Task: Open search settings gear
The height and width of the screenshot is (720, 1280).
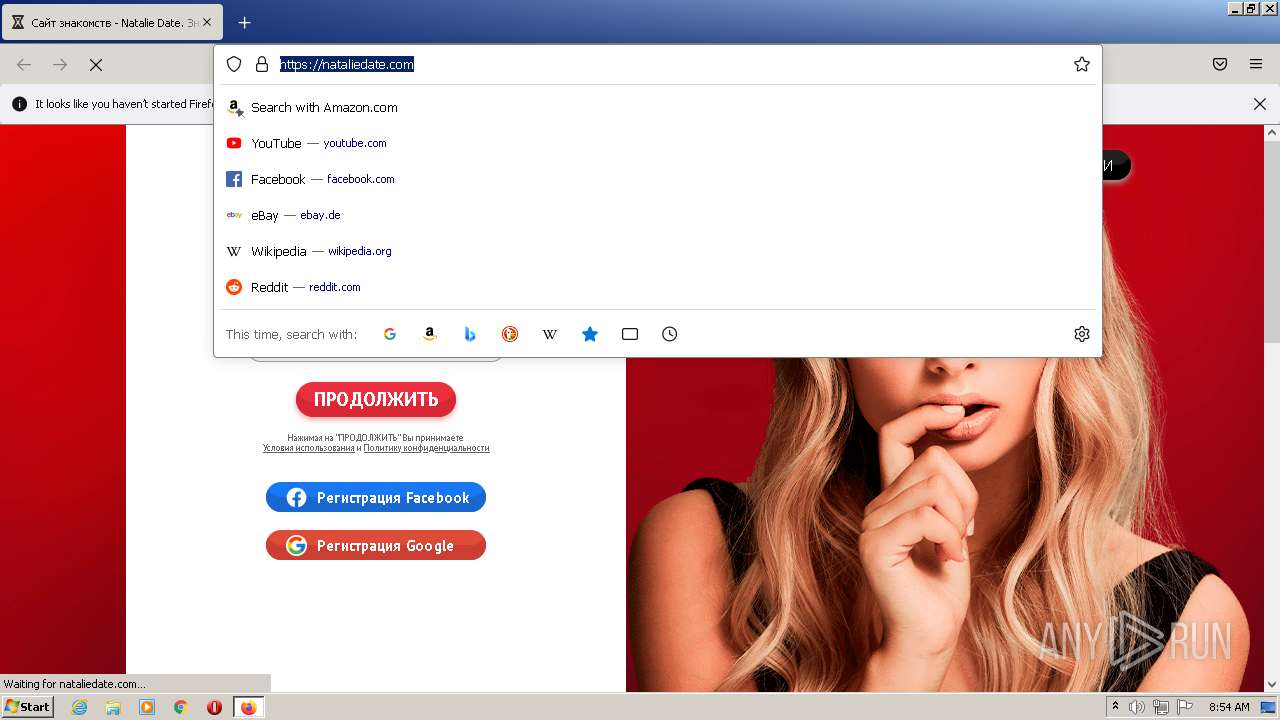Action: point(1082,334)
